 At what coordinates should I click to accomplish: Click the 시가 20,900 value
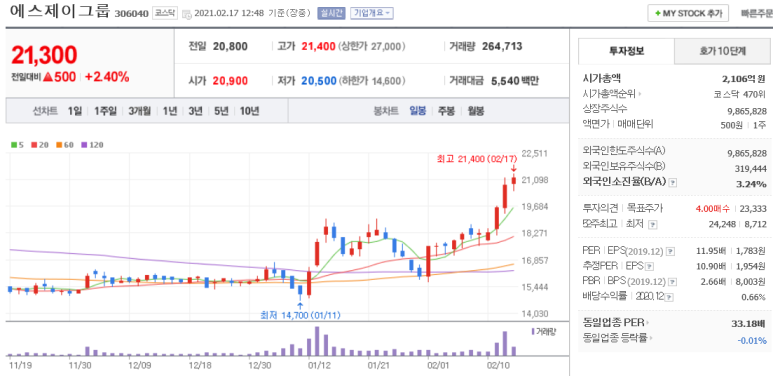click(x=230, y=81)
